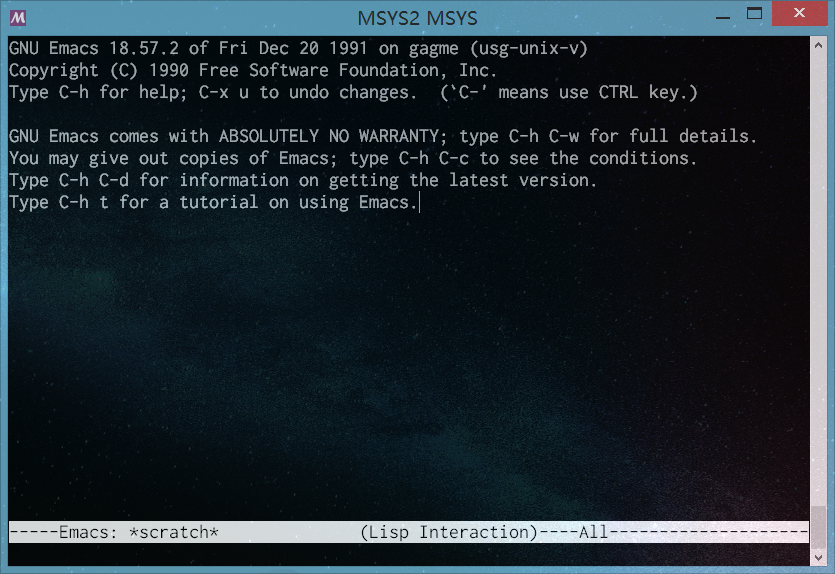The width and height of the screenshot is (835, 574).
Task: Click 'Type C-h C-d for information' line
Action: [302, 181]
